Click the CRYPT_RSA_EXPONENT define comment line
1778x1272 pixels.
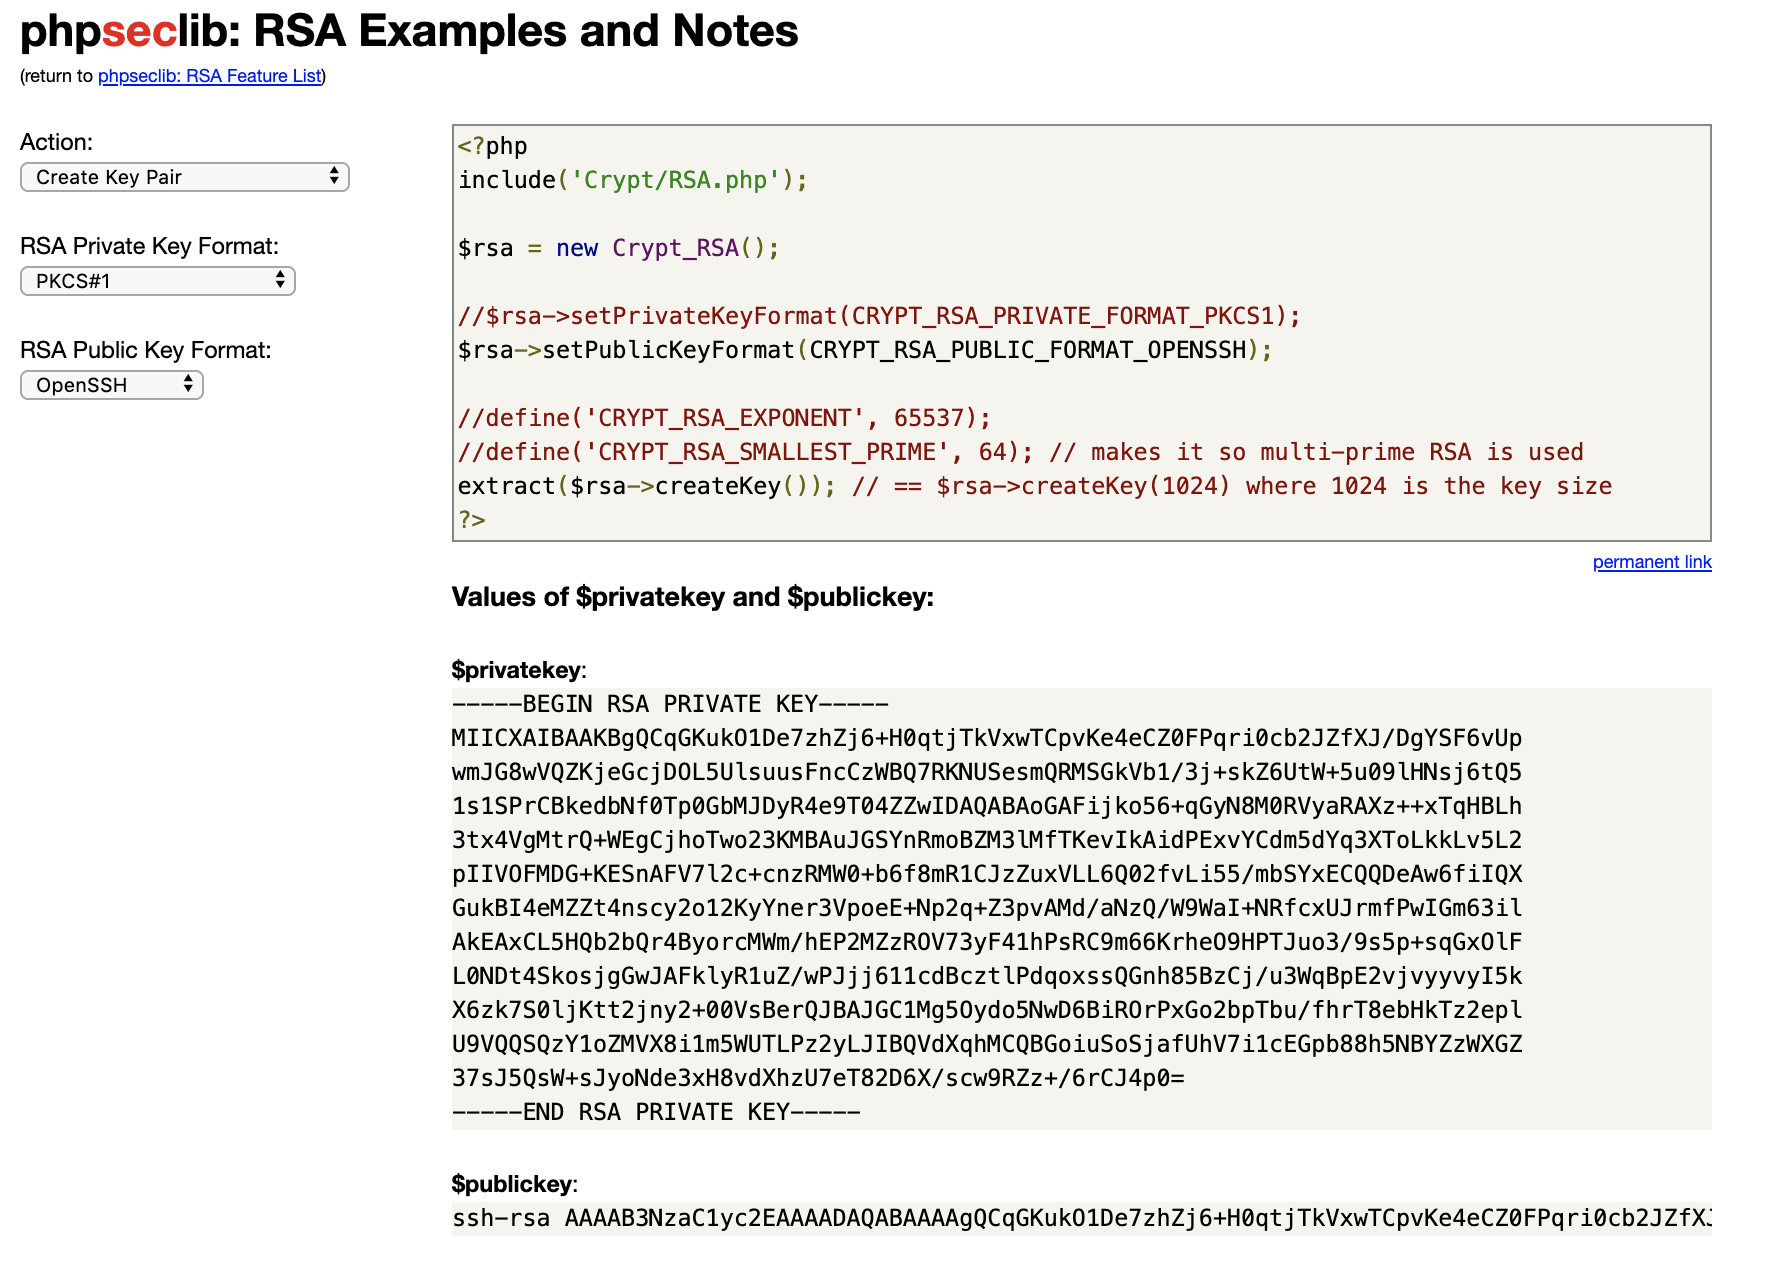724,418
